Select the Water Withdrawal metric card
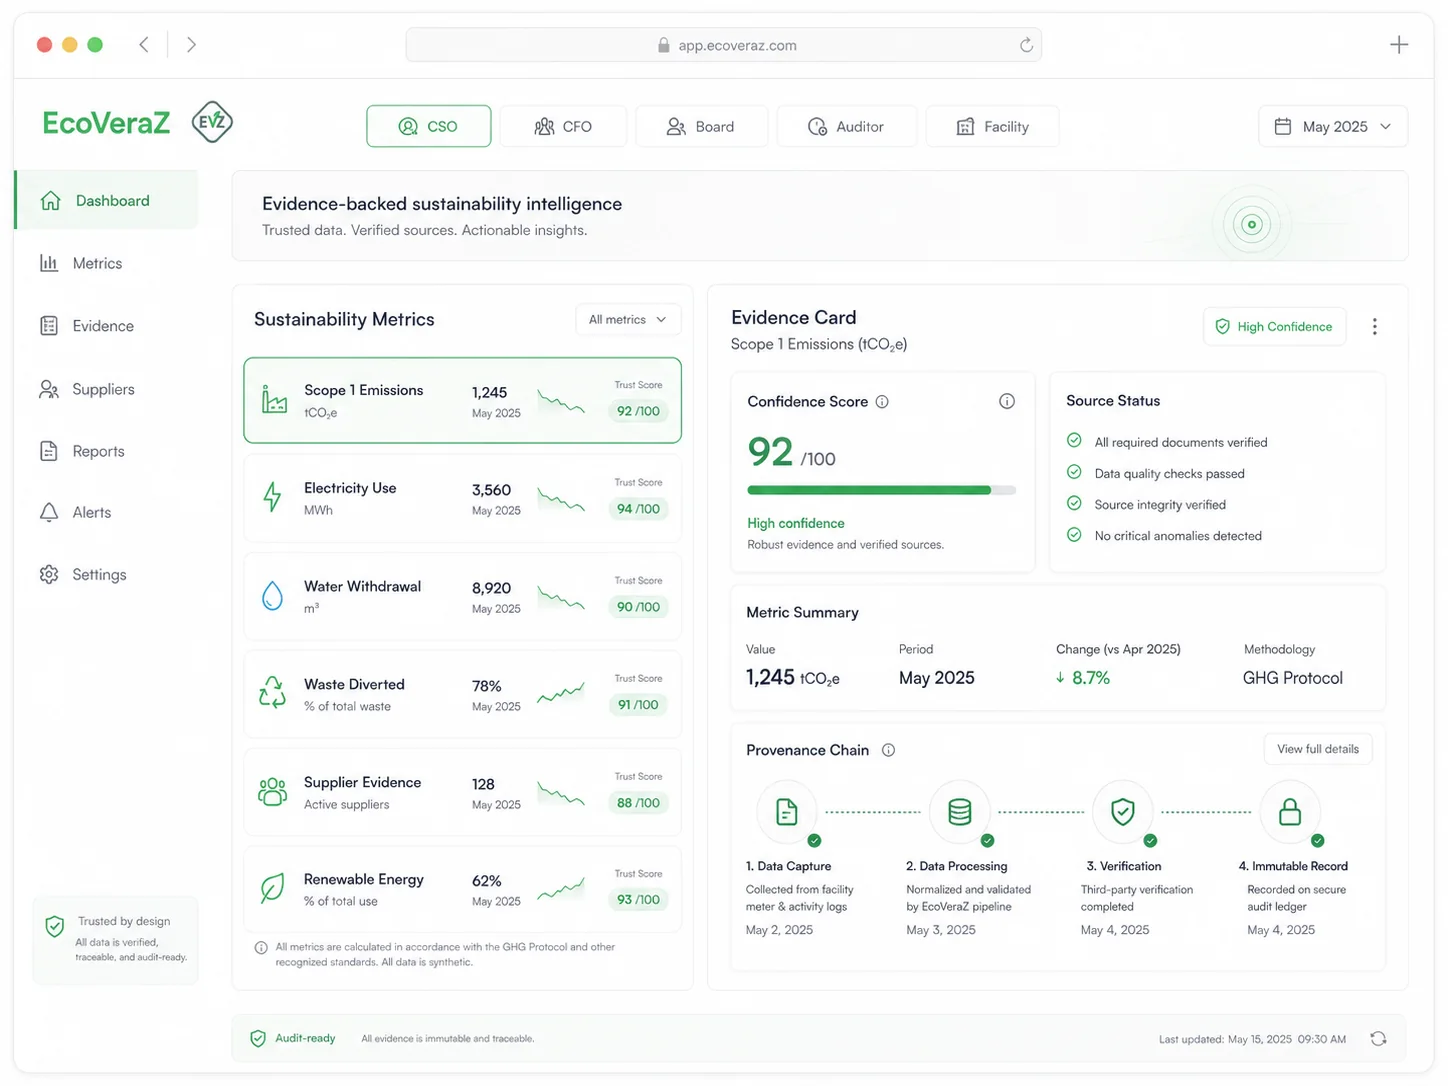1448x1086 pixels. pos(463,596)
